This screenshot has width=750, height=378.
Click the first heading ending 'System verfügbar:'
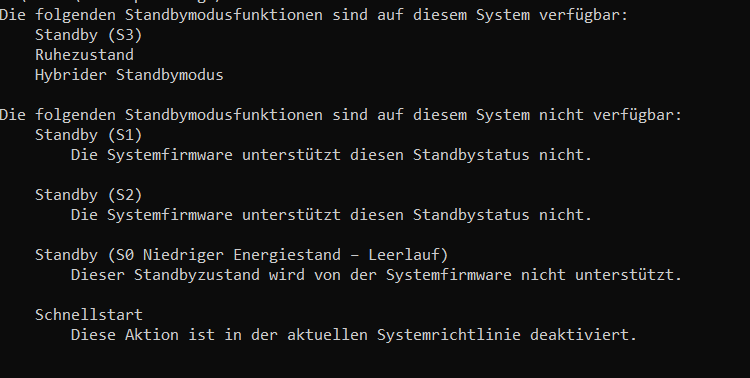[314, 15]
